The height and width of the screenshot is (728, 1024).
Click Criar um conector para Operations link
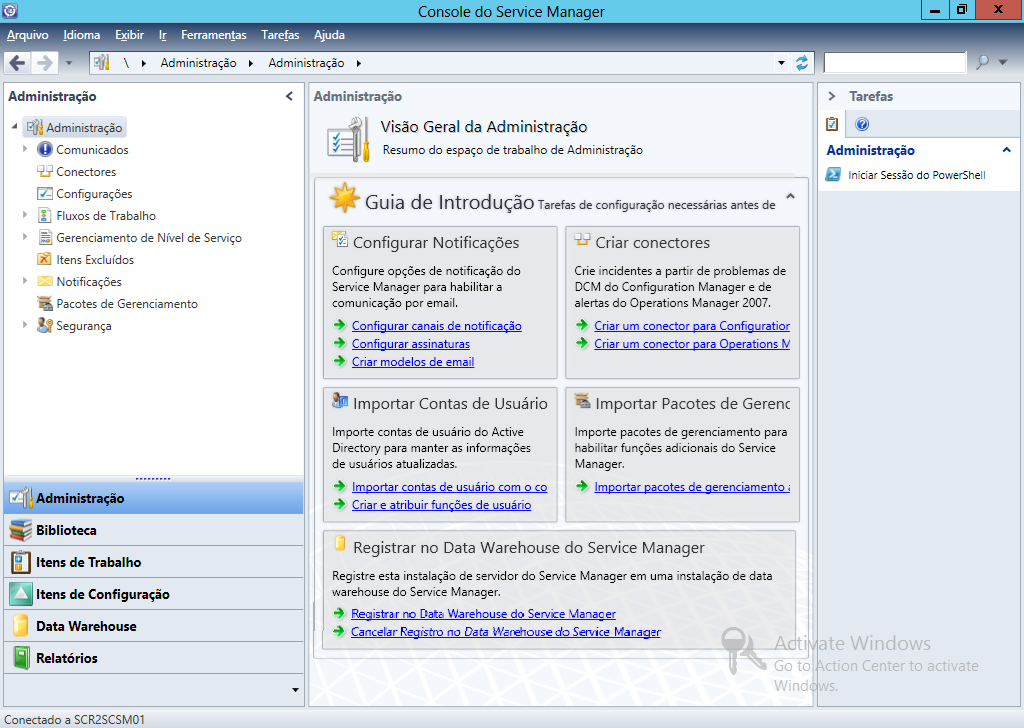pyautogui.click(x=692, y=344)
